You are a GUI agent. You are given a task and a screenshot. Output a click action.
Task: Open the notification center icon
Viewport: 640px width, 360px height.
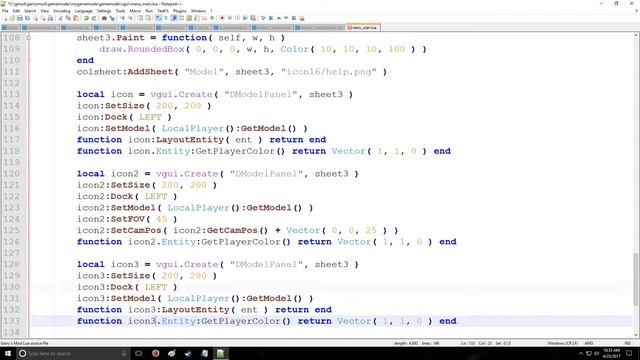[629, 353]
